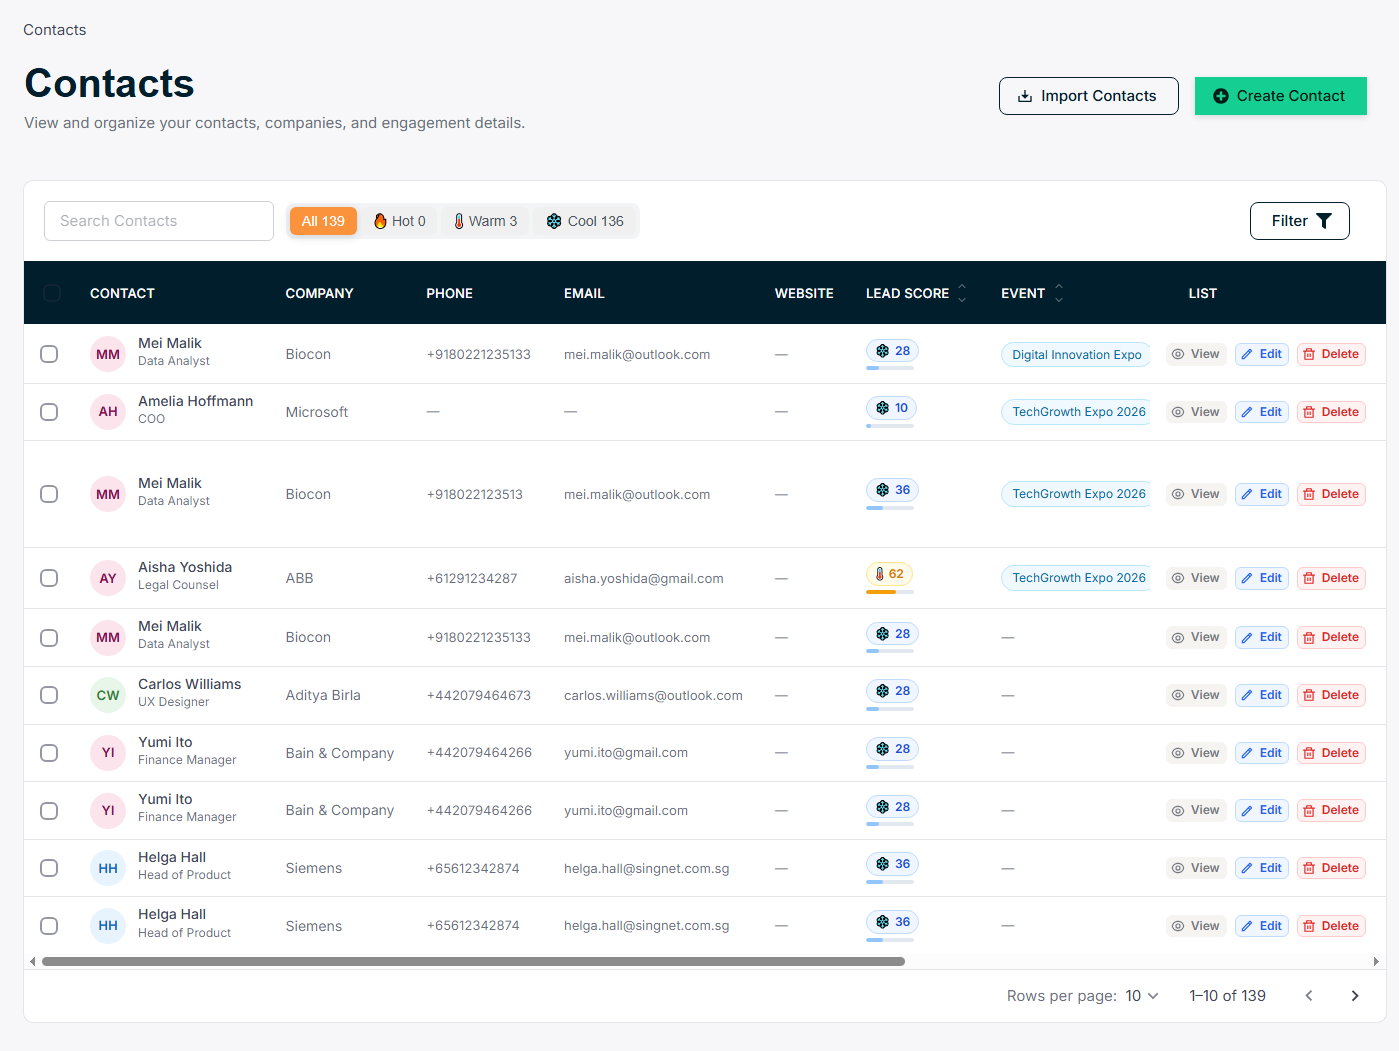
Task: Edit the Amelia Hoffmann contact
Action: [1262, 412]
